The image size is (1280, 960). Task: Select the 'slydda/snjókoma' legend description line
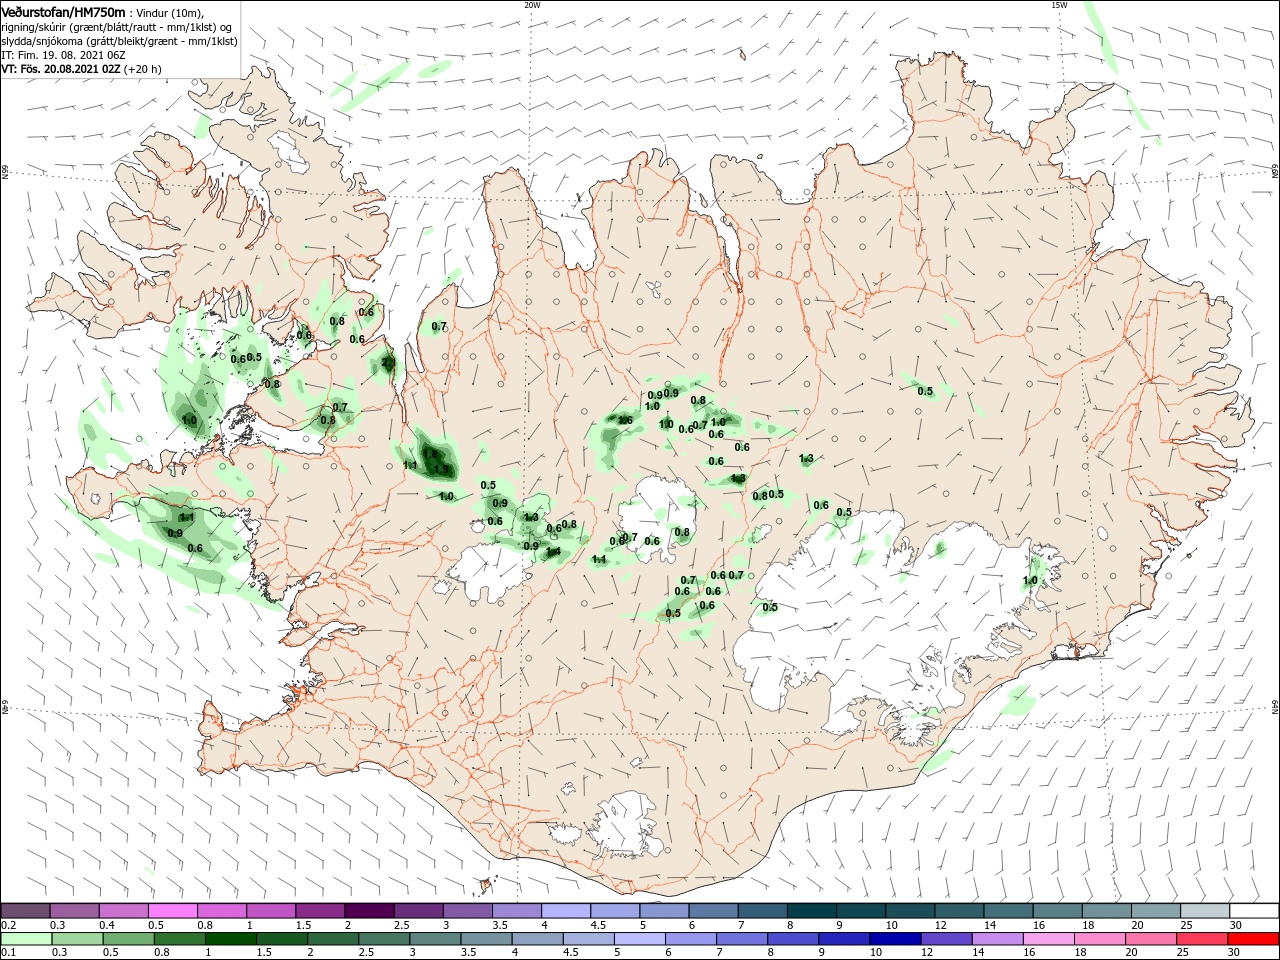click(x=119, y=41)
